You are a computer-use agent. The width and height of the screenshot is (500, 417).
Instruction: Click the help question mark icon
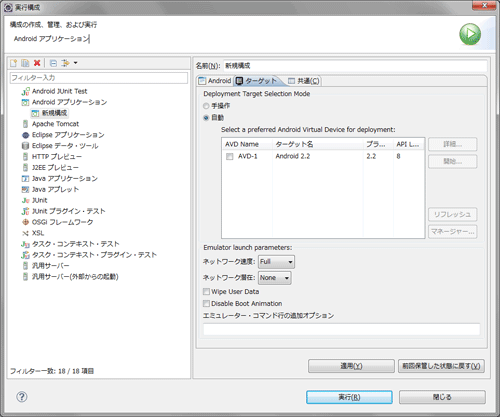(x=22, y=397)
